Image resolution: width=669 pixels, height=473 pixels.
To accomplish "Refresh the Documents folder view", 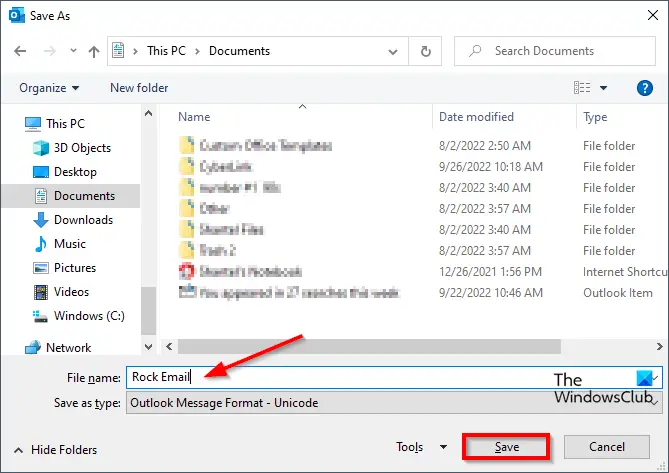I will [425, 51].
